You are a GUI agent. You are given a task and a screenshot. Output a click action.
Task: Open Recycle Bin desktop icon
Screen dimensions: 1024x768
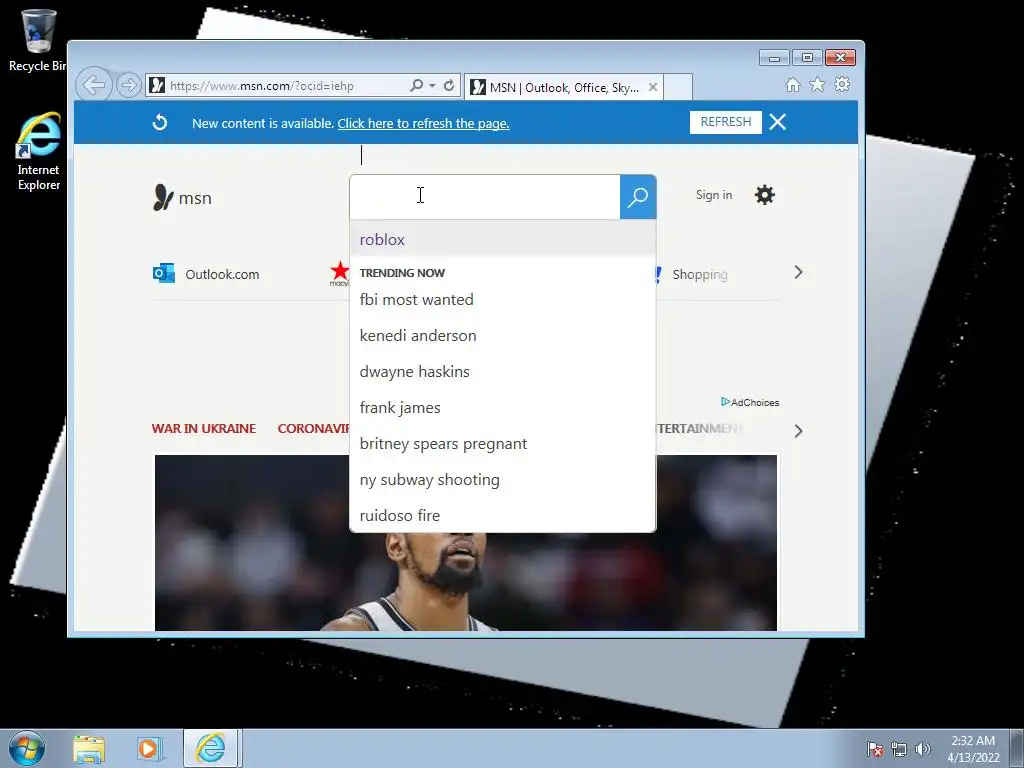pyautogui.click(x=37, y=40)
